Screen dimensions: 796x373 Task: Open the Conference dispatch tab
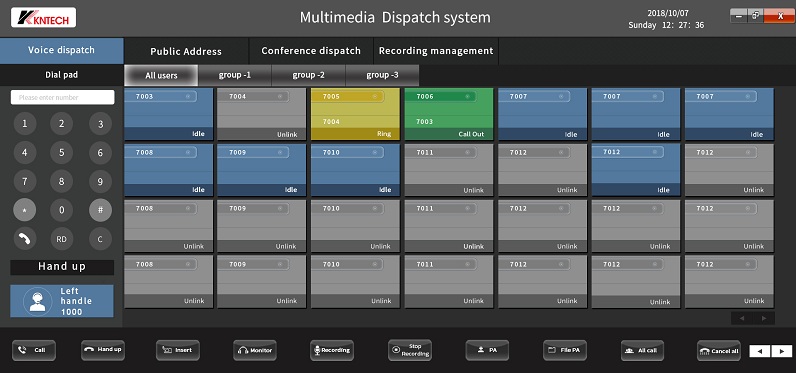click(x=311, y=51)
